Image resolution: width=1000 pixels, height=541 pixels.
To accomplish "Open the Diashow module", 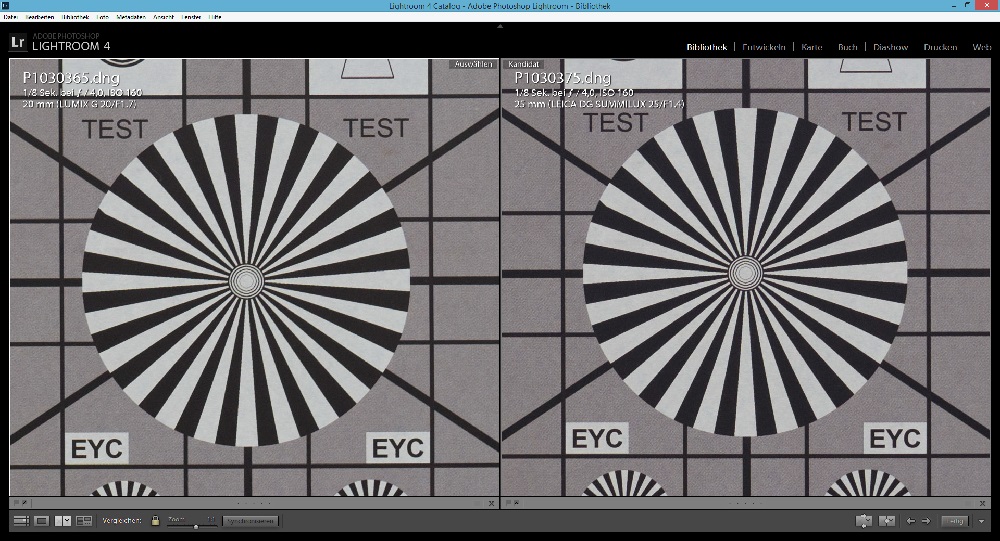I will tap(890, 47).
